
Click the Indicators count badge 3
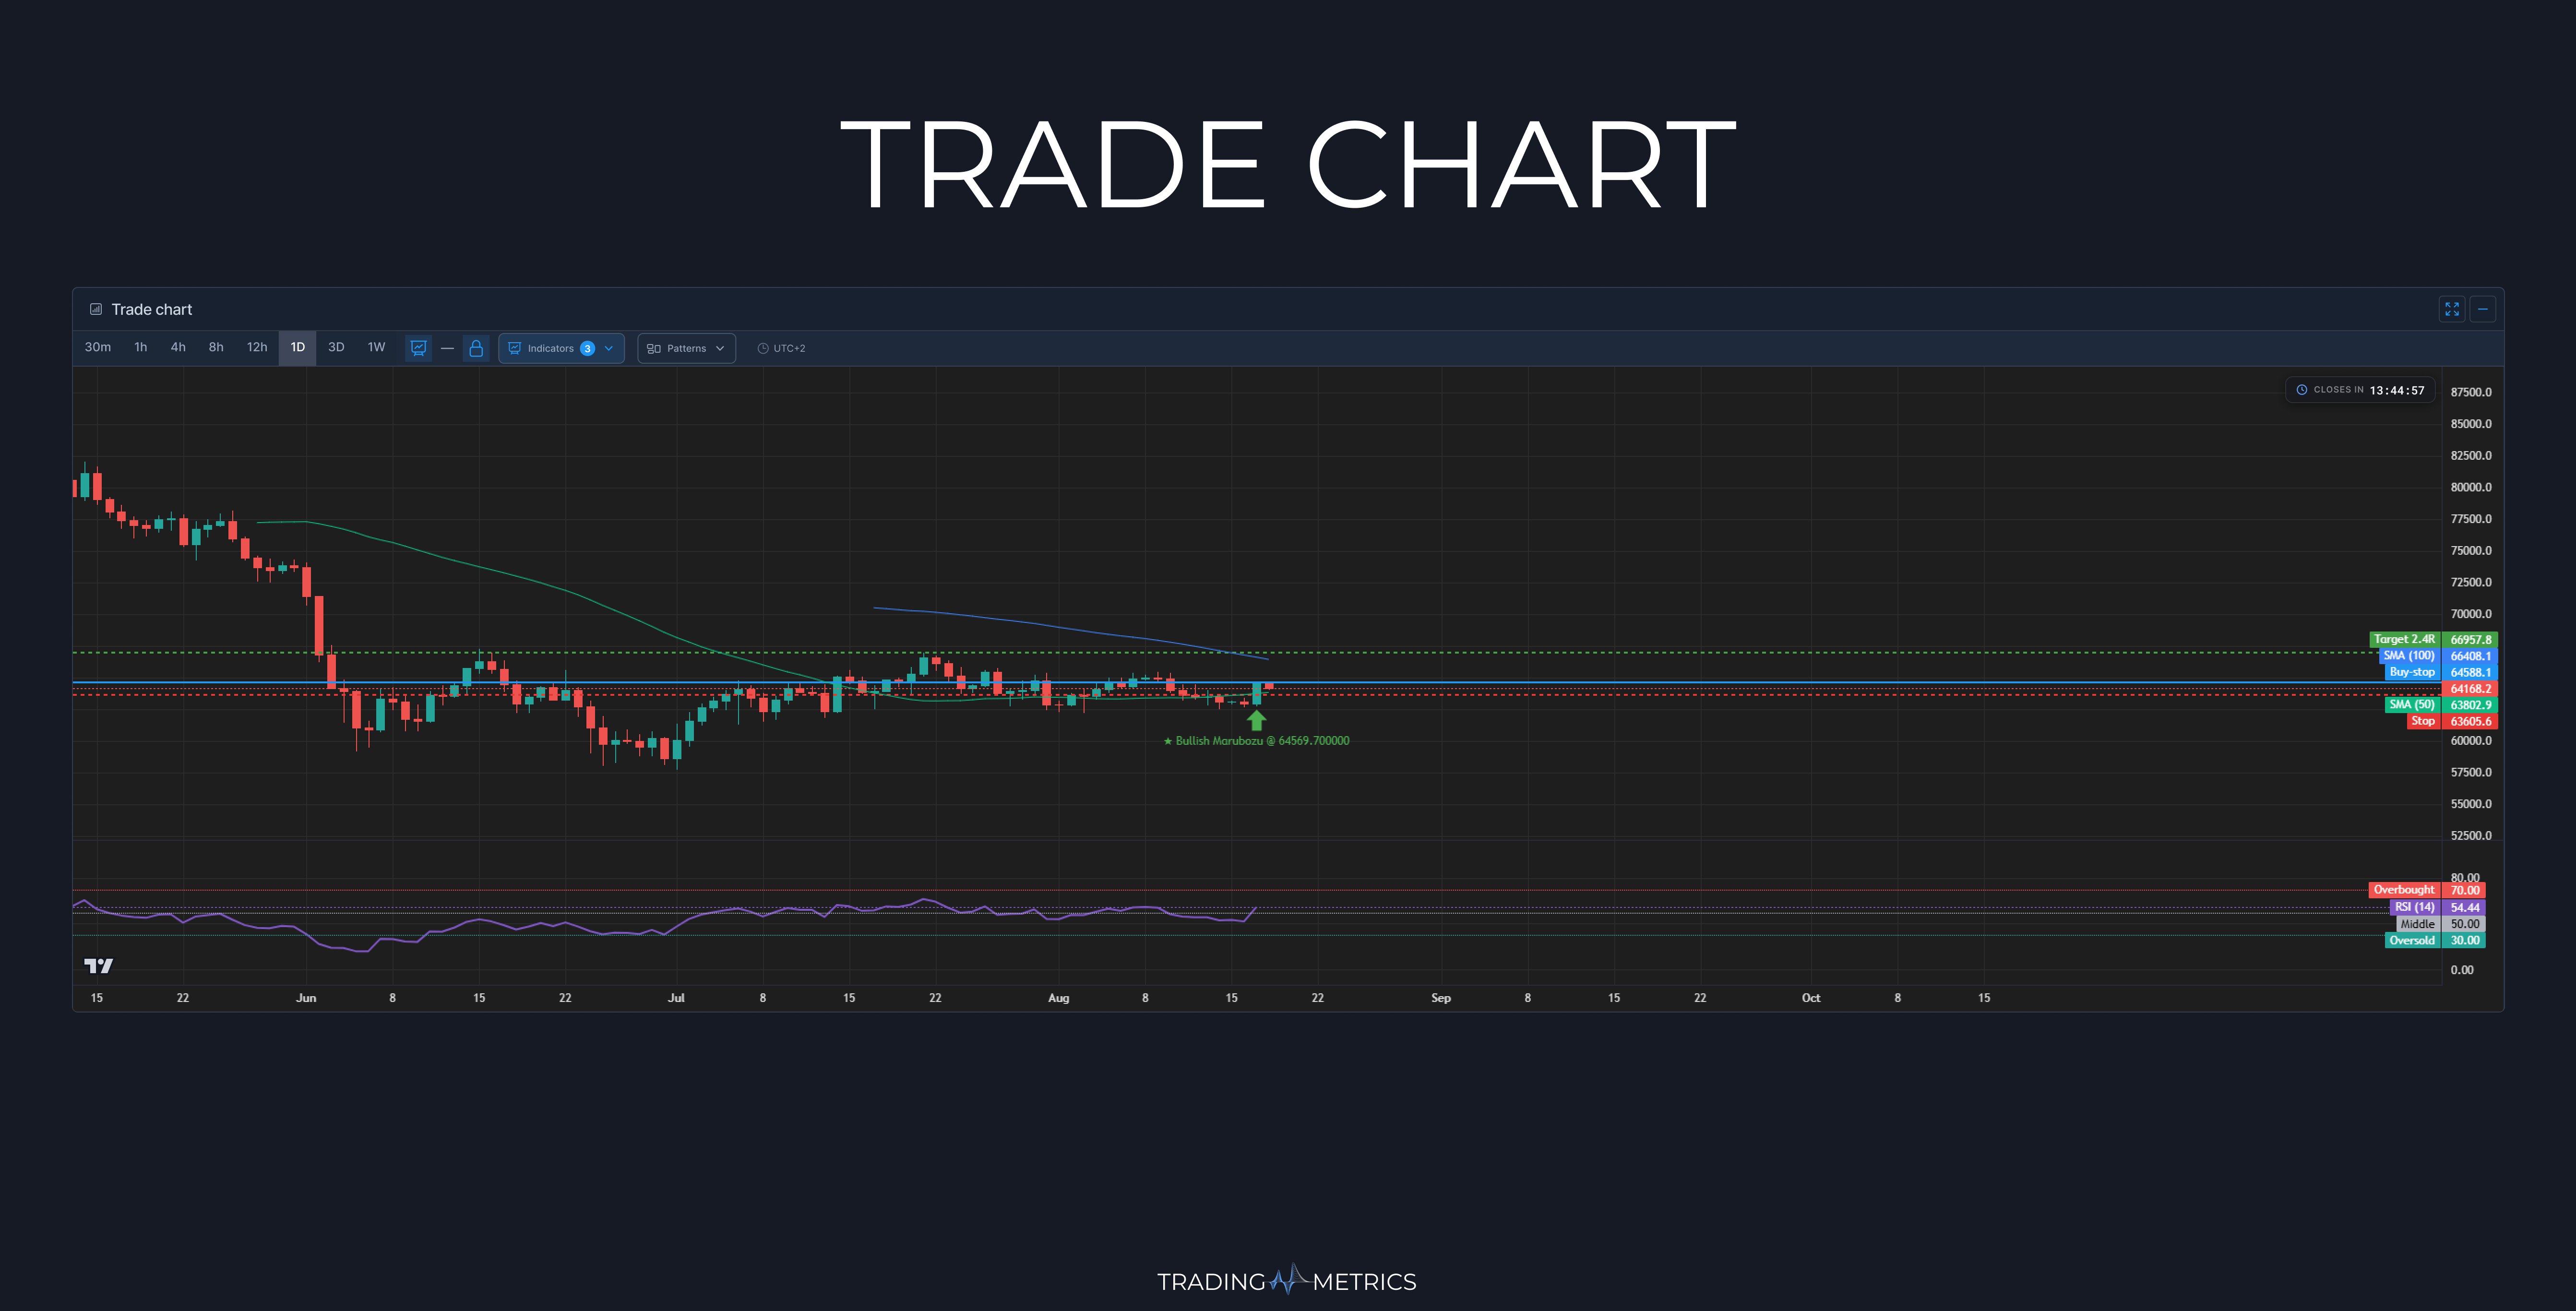click(587, 348)
